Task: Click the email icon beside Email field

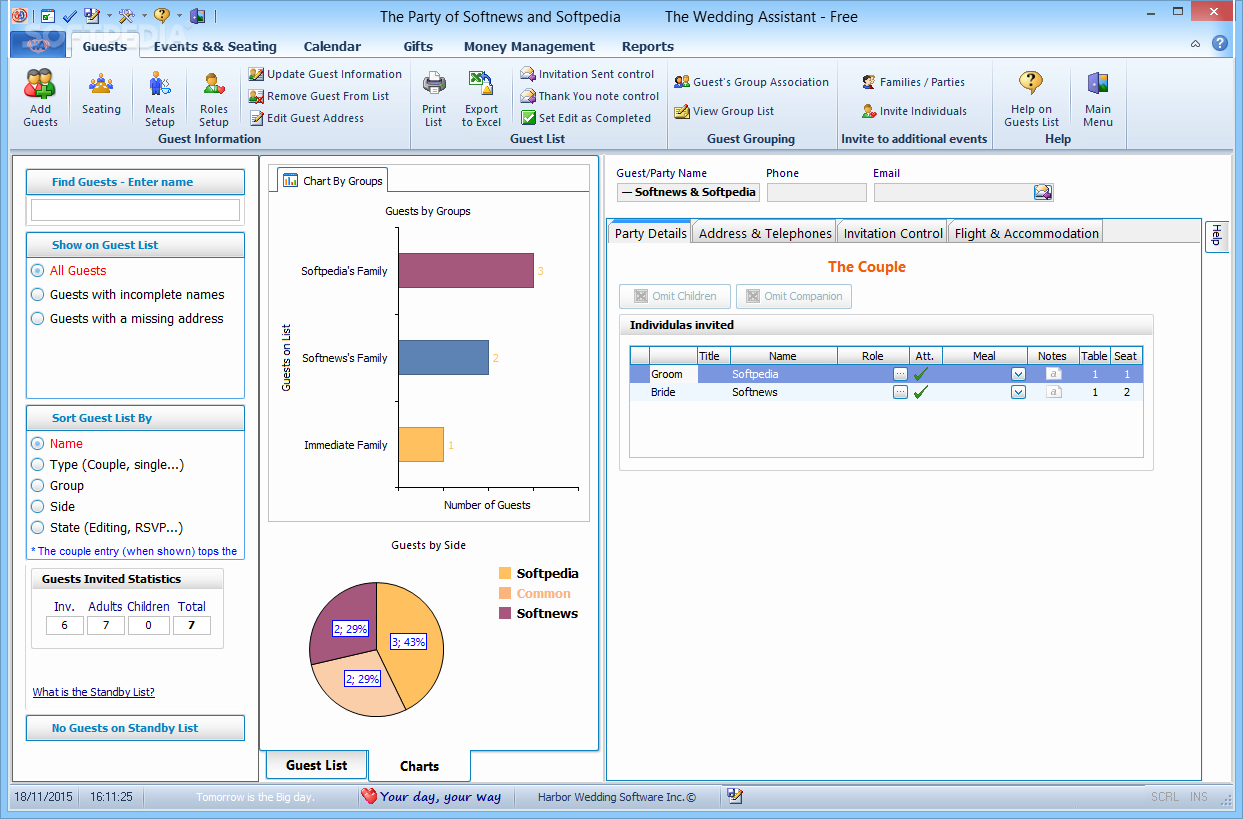Action: click(x=1042, y=192)
